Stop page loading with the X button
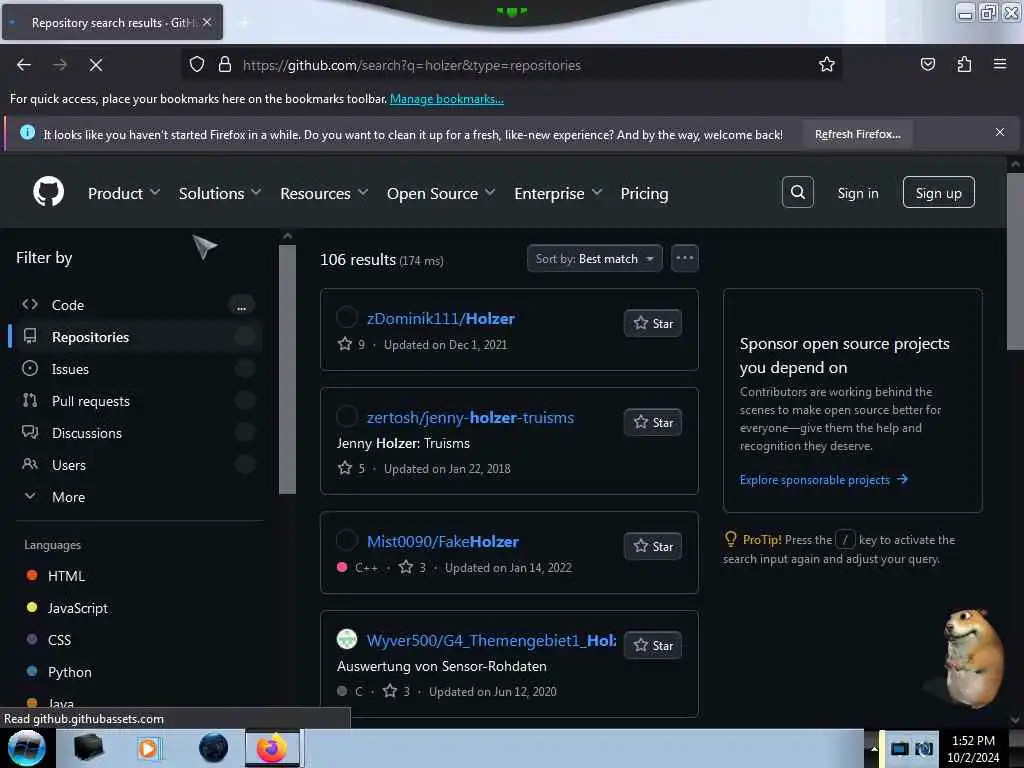Image resolution: width=1024 pixels, height=768 pixels. click(95, 65)
